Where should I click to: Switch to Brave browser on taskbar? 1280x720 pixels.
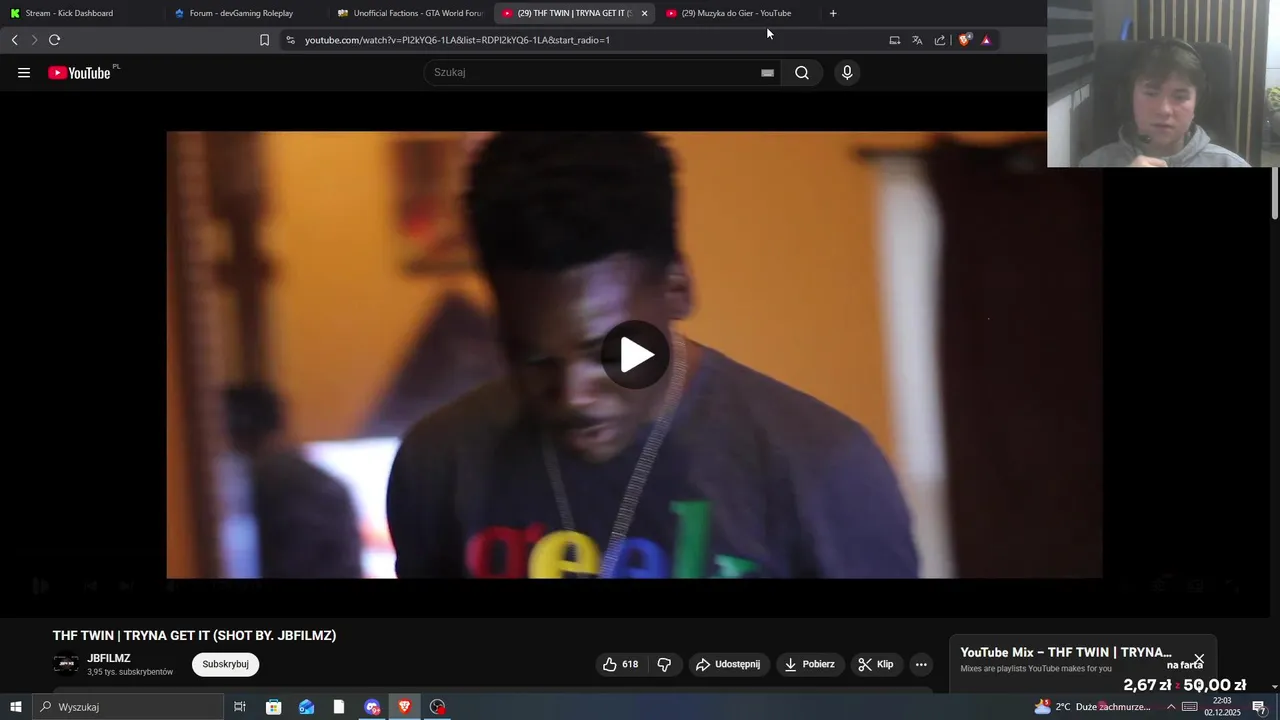pos(405,707)
